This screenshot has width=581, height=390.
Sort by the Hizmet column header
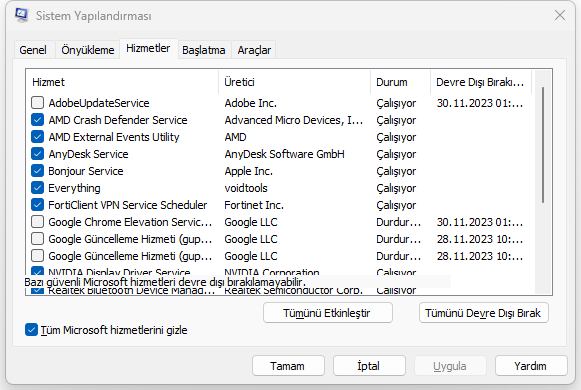pyautogui.click(x=122, y=82)
